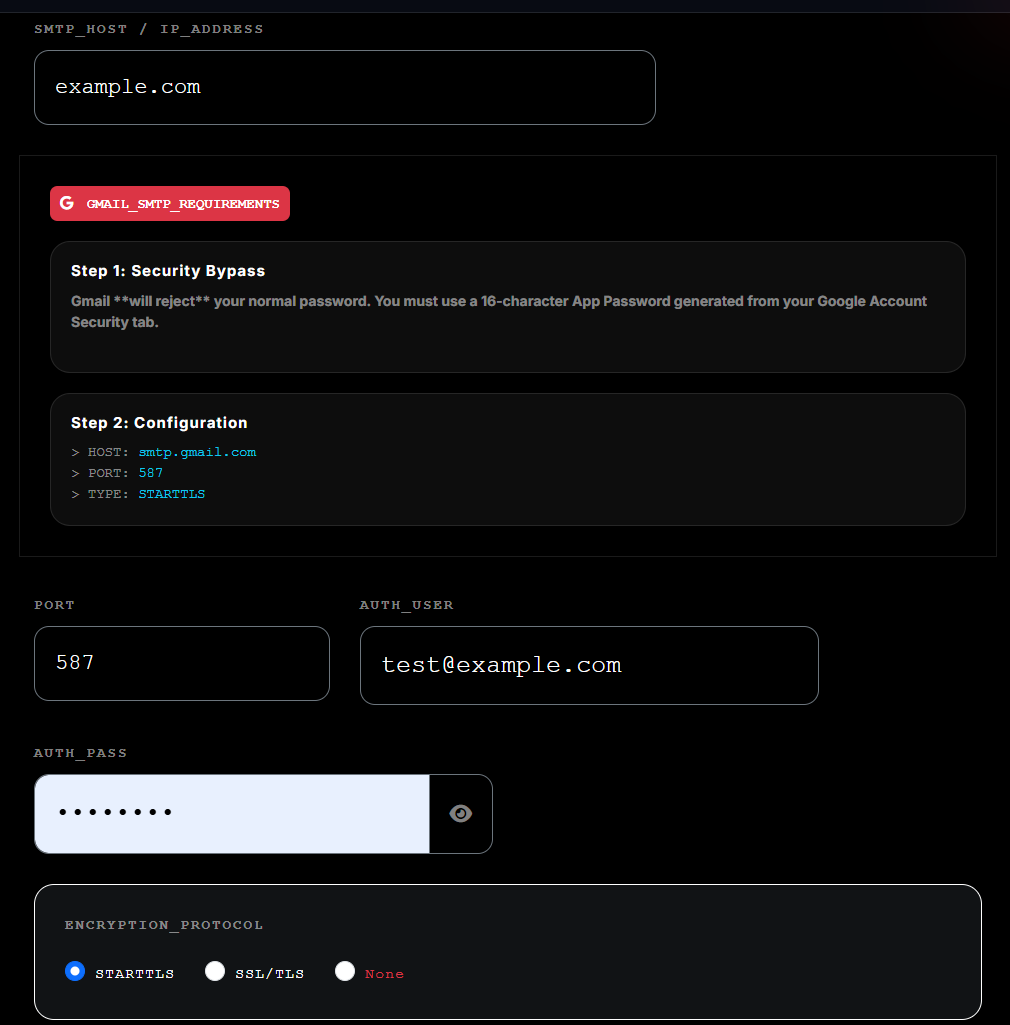The height and width of the screenshot is (1025, 1010).
Task: Click the Step 2: Configuration heading
Action: click(160, 423)
